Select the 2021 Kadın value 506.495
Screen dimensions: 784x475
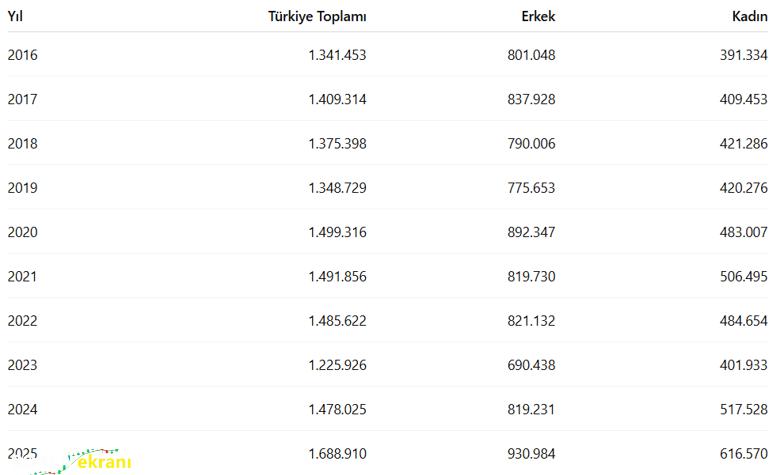[743, 276]
